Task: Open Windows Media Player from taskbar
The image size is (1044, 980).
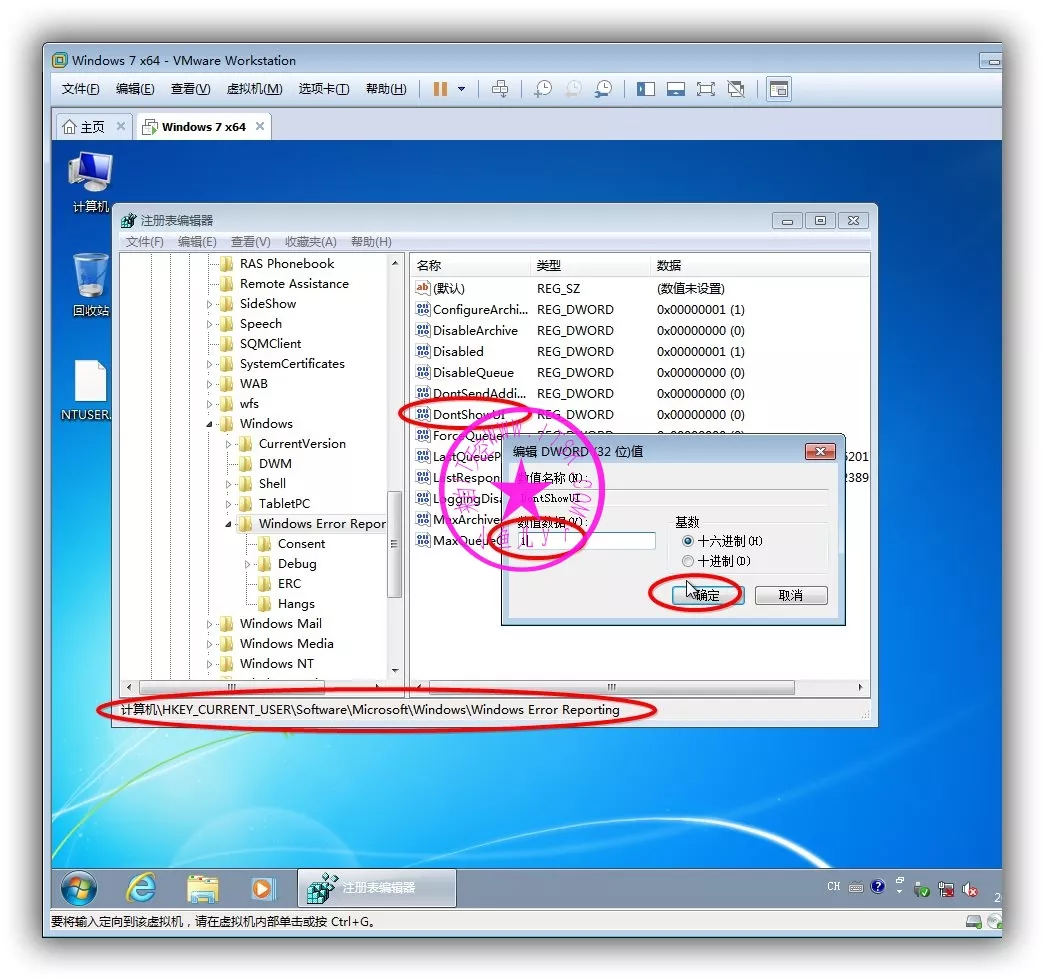Action: (262, 887)
